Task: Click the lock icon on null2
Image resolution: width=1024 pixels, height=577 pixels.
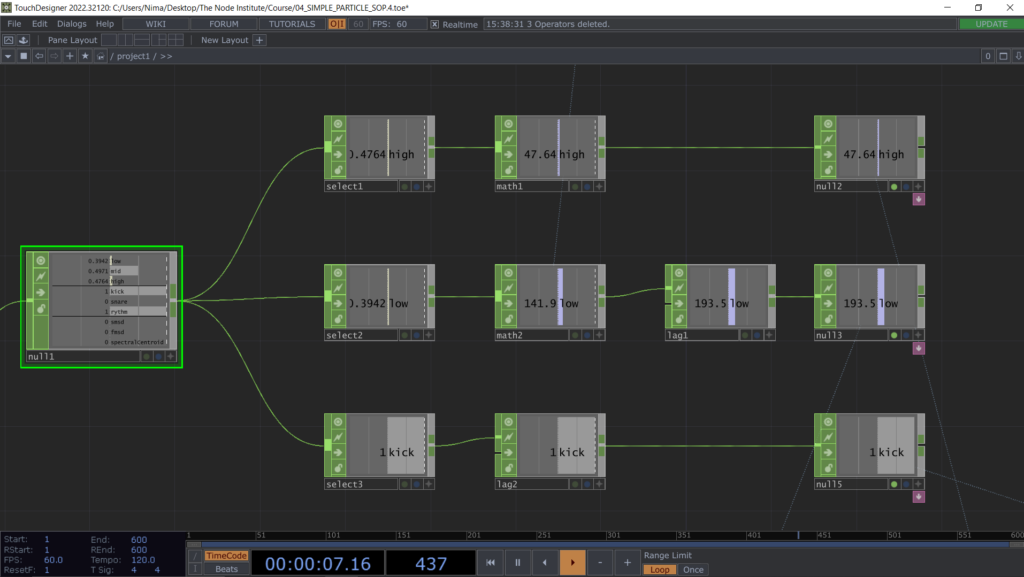Action: click(x=828, y=170)
